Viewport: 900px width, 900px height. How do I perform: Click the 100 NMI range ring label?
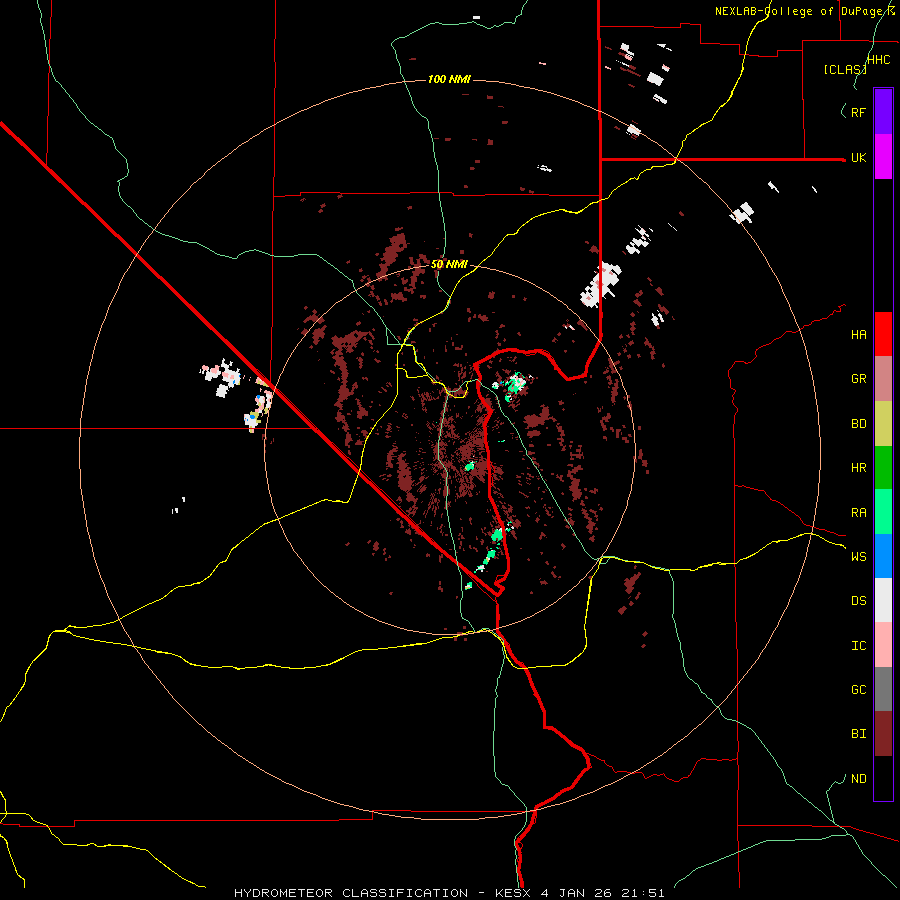pyautogui.click(x=449, y=79)
